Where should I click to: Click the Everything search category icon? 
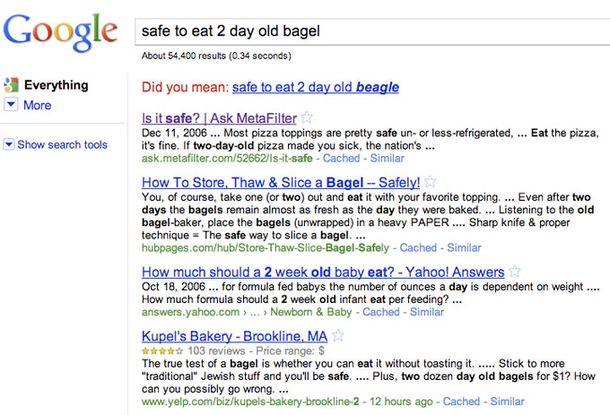(x=11, y=85)
